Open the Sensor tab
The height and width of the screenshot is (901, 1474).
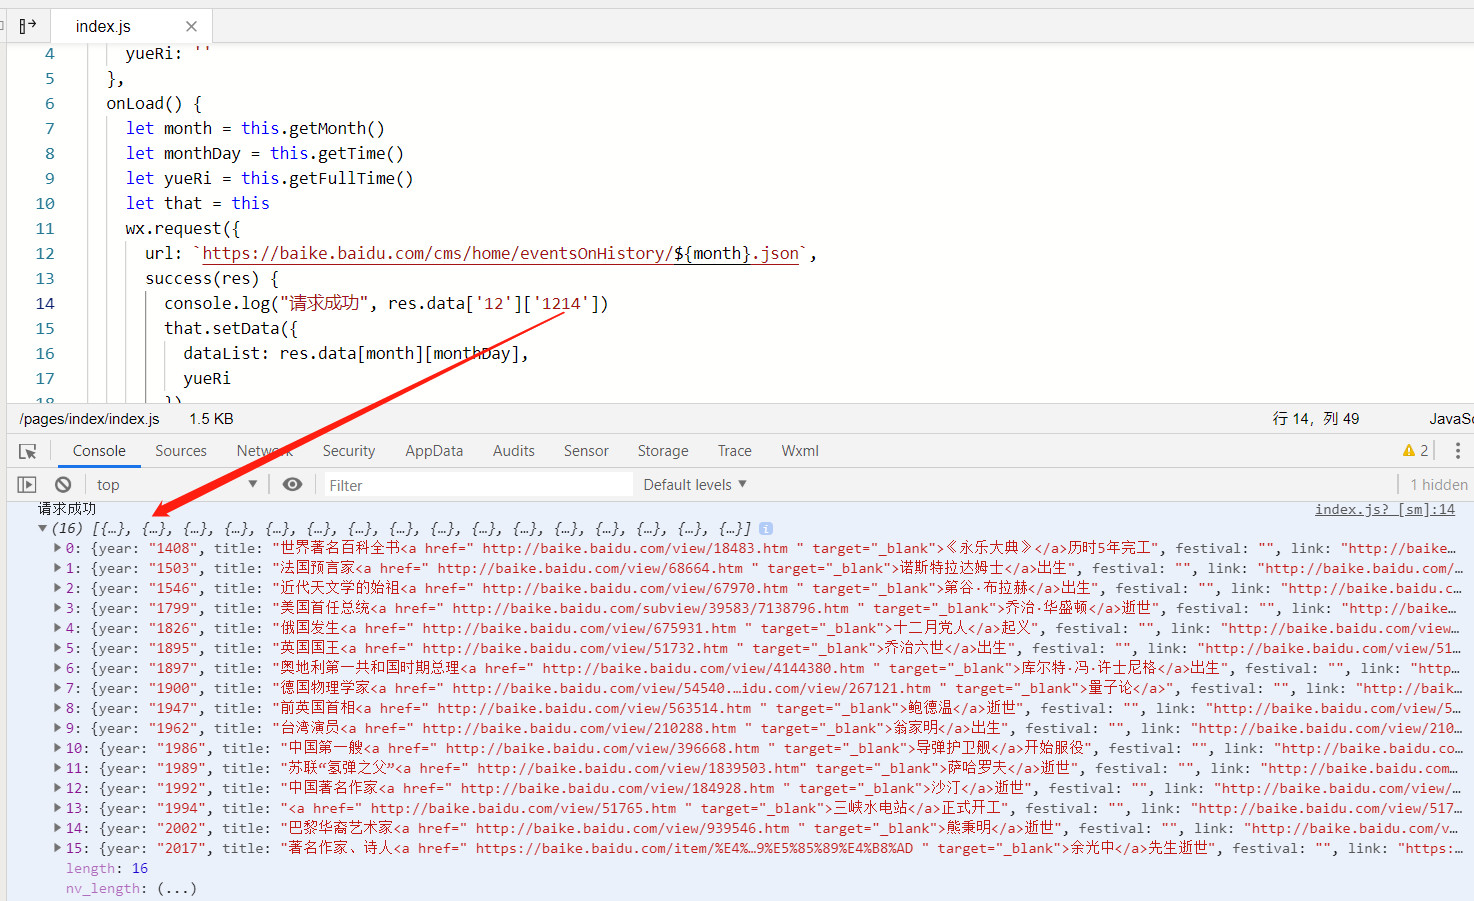point(586,451)
